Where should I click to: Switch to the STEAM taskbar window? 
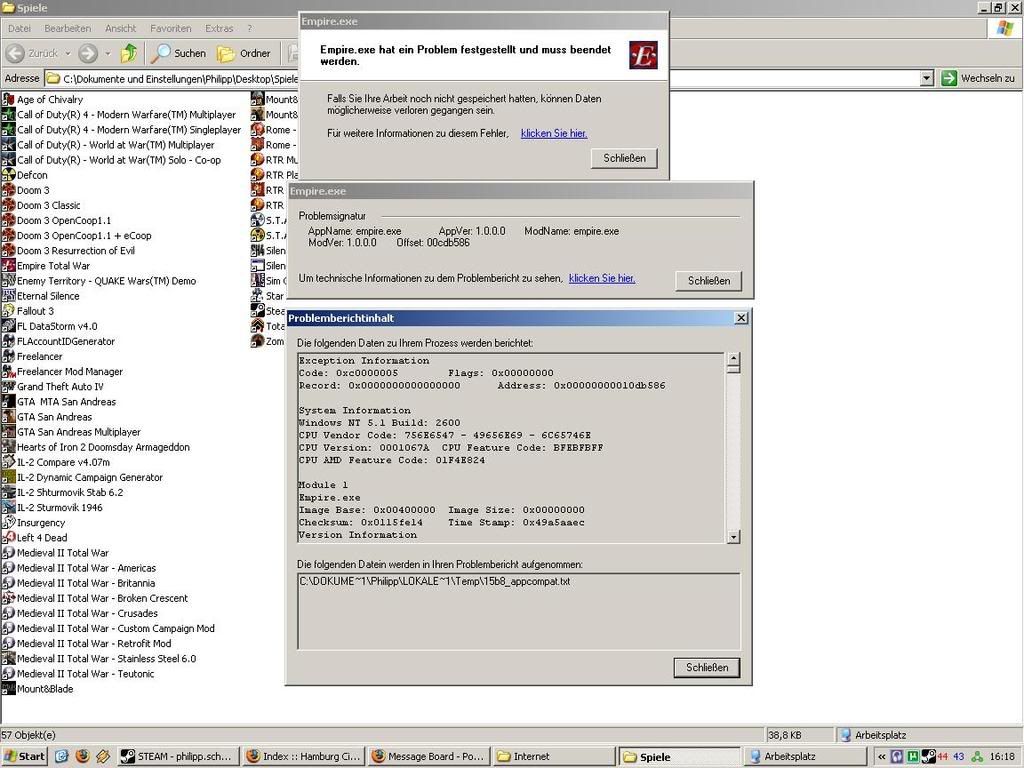pyautogui.click(x=178, y=756)
